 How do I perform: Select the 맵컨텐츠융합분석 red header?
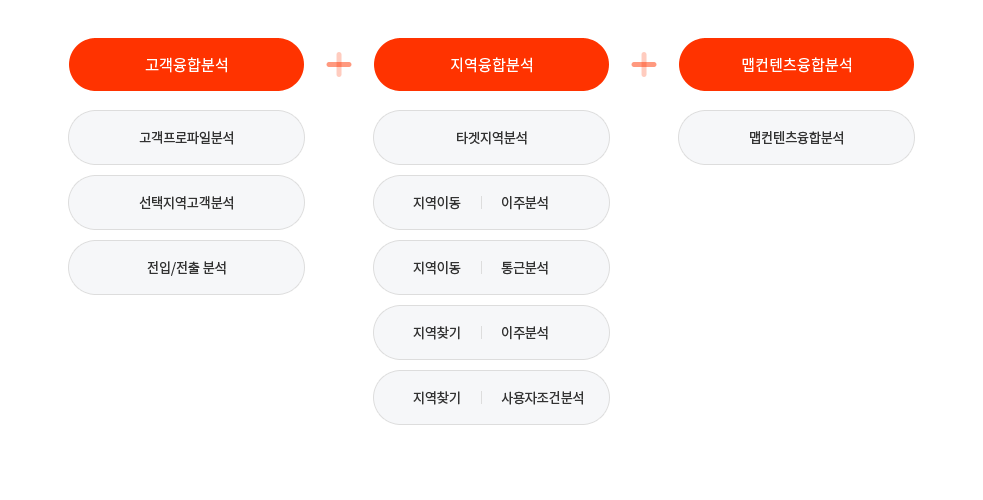[796, 65]
